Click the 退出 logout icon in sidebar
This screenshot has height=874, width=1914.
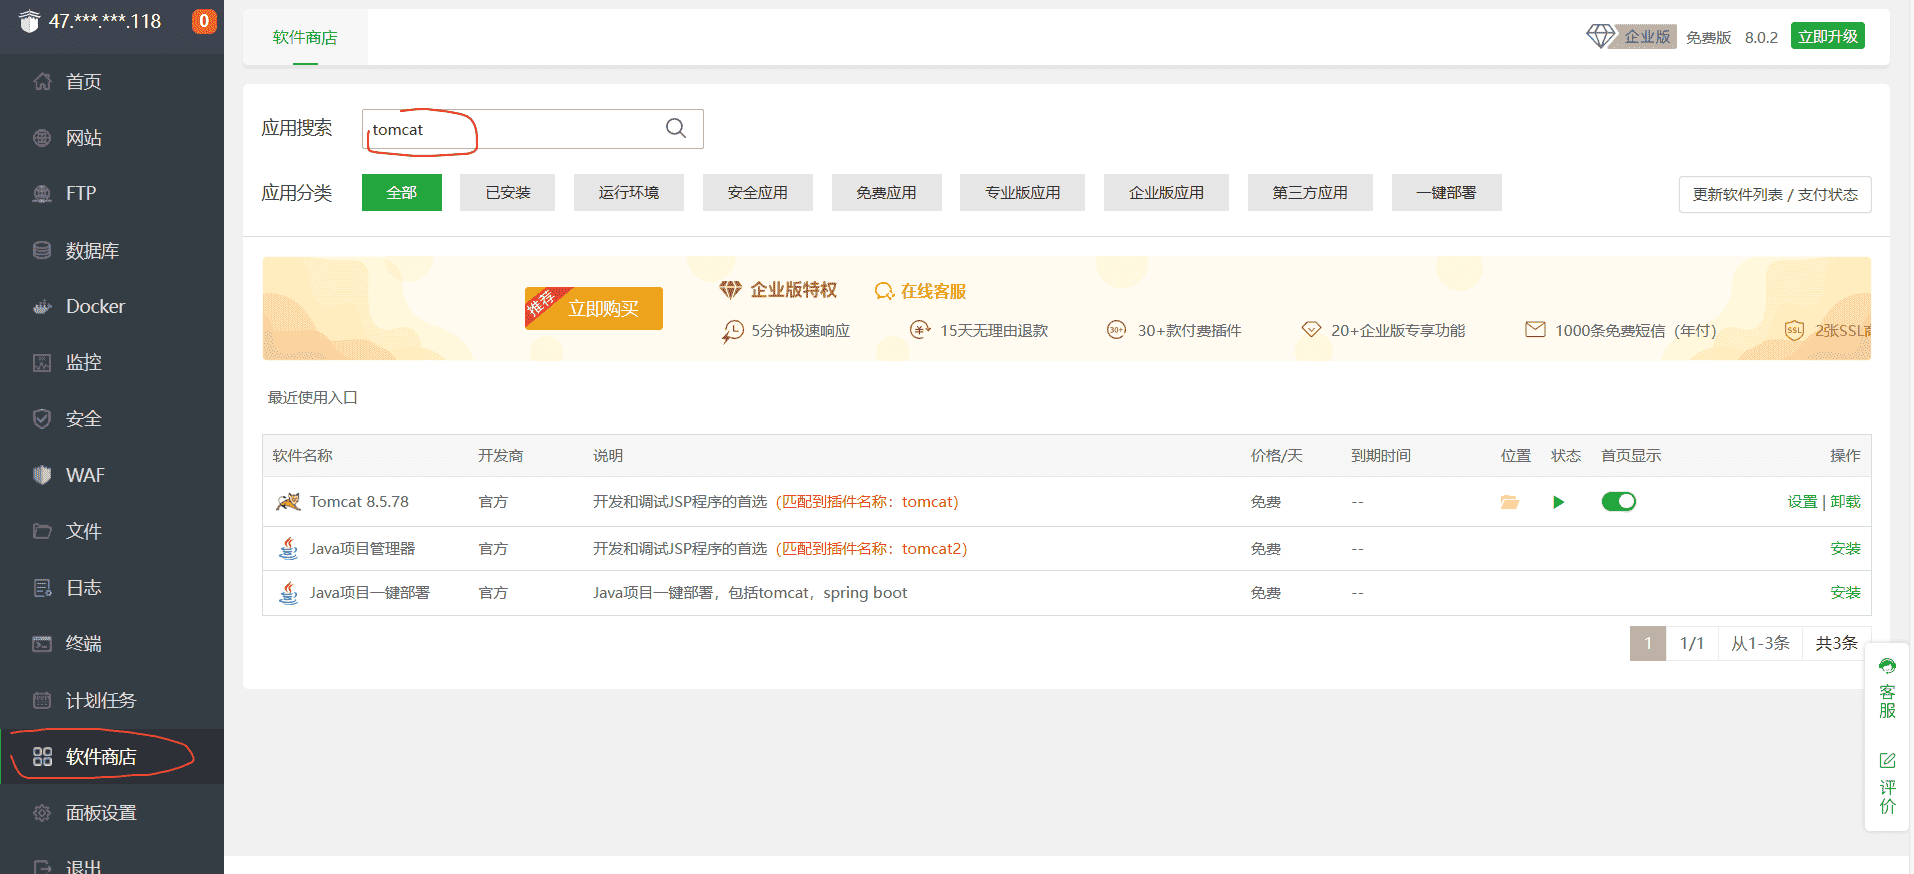click(42, 866)
